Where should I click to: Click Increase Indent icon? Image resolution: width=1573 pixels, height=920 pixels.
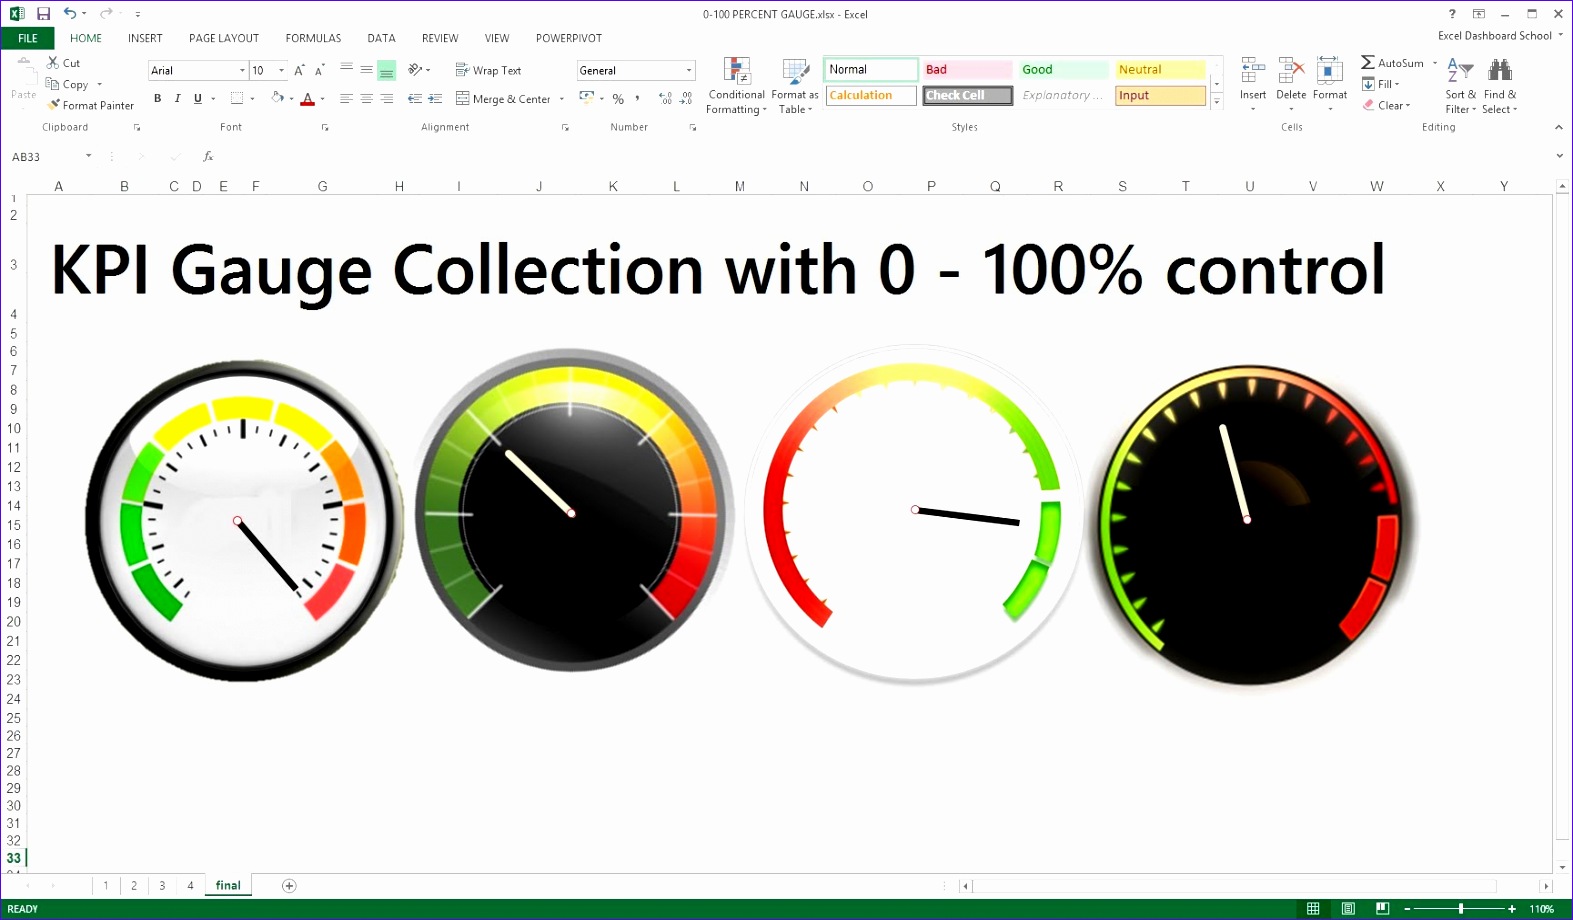(435, 98)
